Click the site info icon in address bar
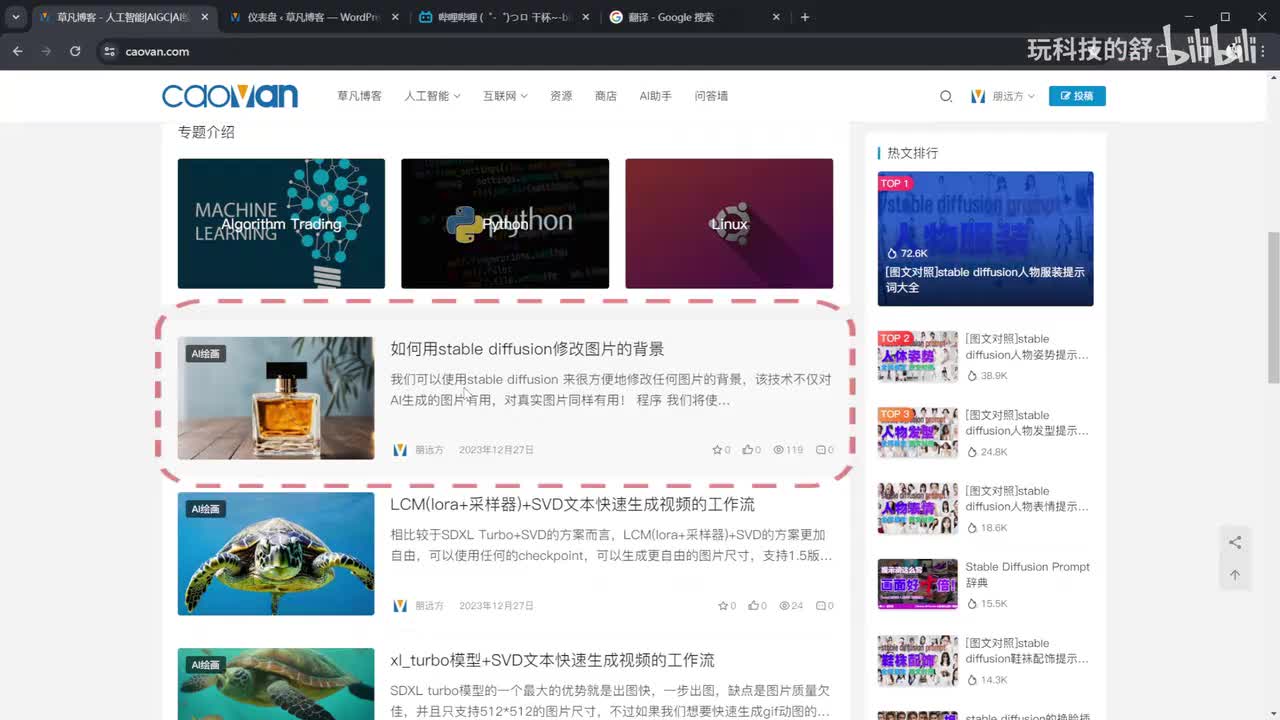This screenshot has width=1280, height=720. pyautogui.click(x=109, y=51)
